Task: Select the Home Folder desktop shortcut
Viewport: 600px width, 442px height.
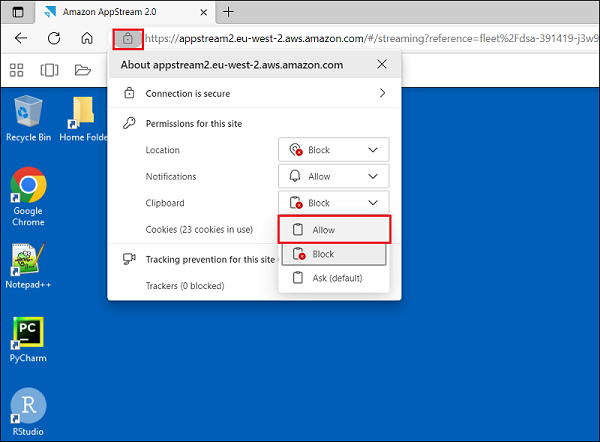Action: coord(83,119)
